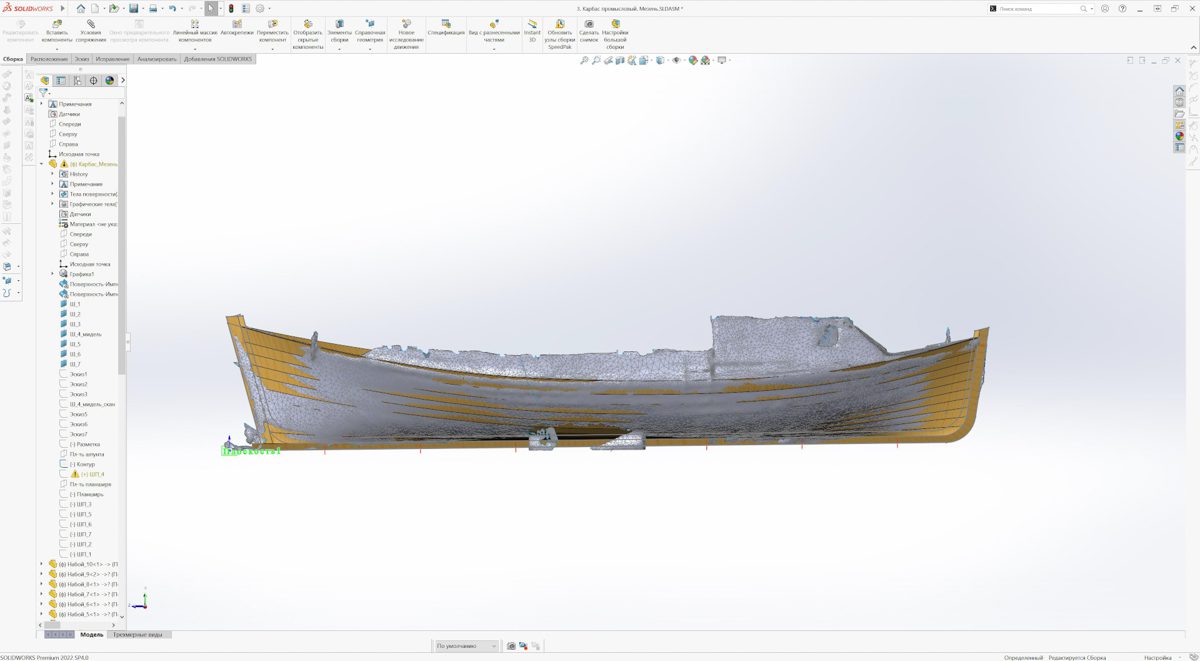Click the Трехмерные виды bottom tab
Image resolution: width=1200 pixels, height=661 pixels.
tap(139, 635)
